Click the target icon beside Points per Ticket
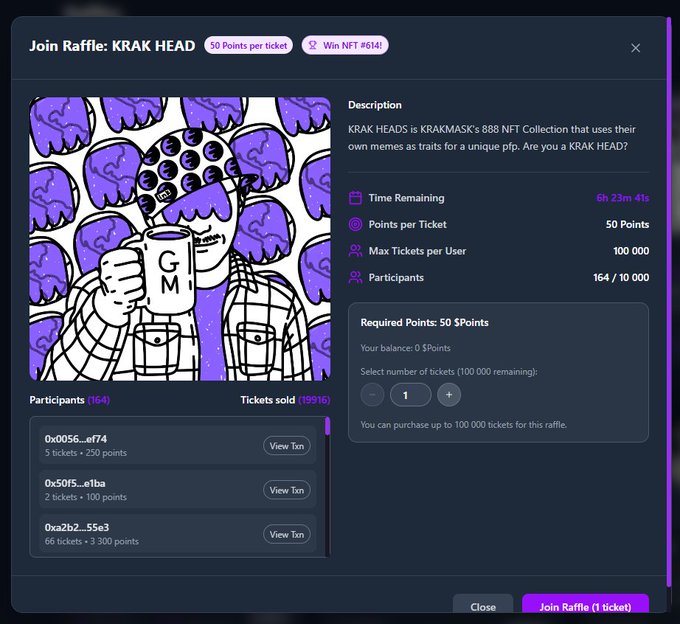680x624 pixels. coord(355,224)
